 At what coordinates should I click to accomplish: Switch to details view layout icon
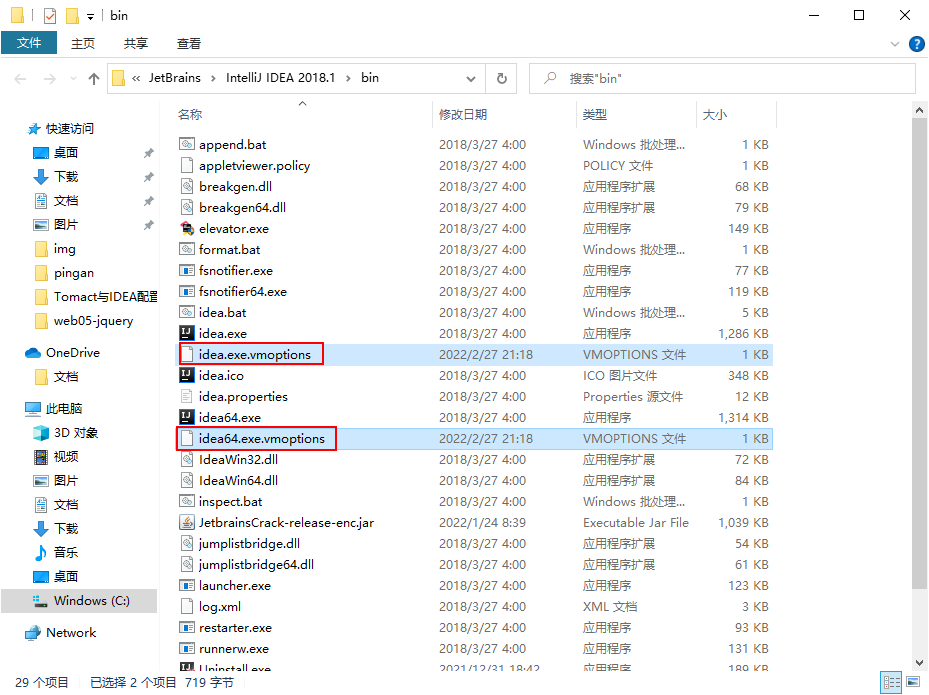click(x=891, y=682)
